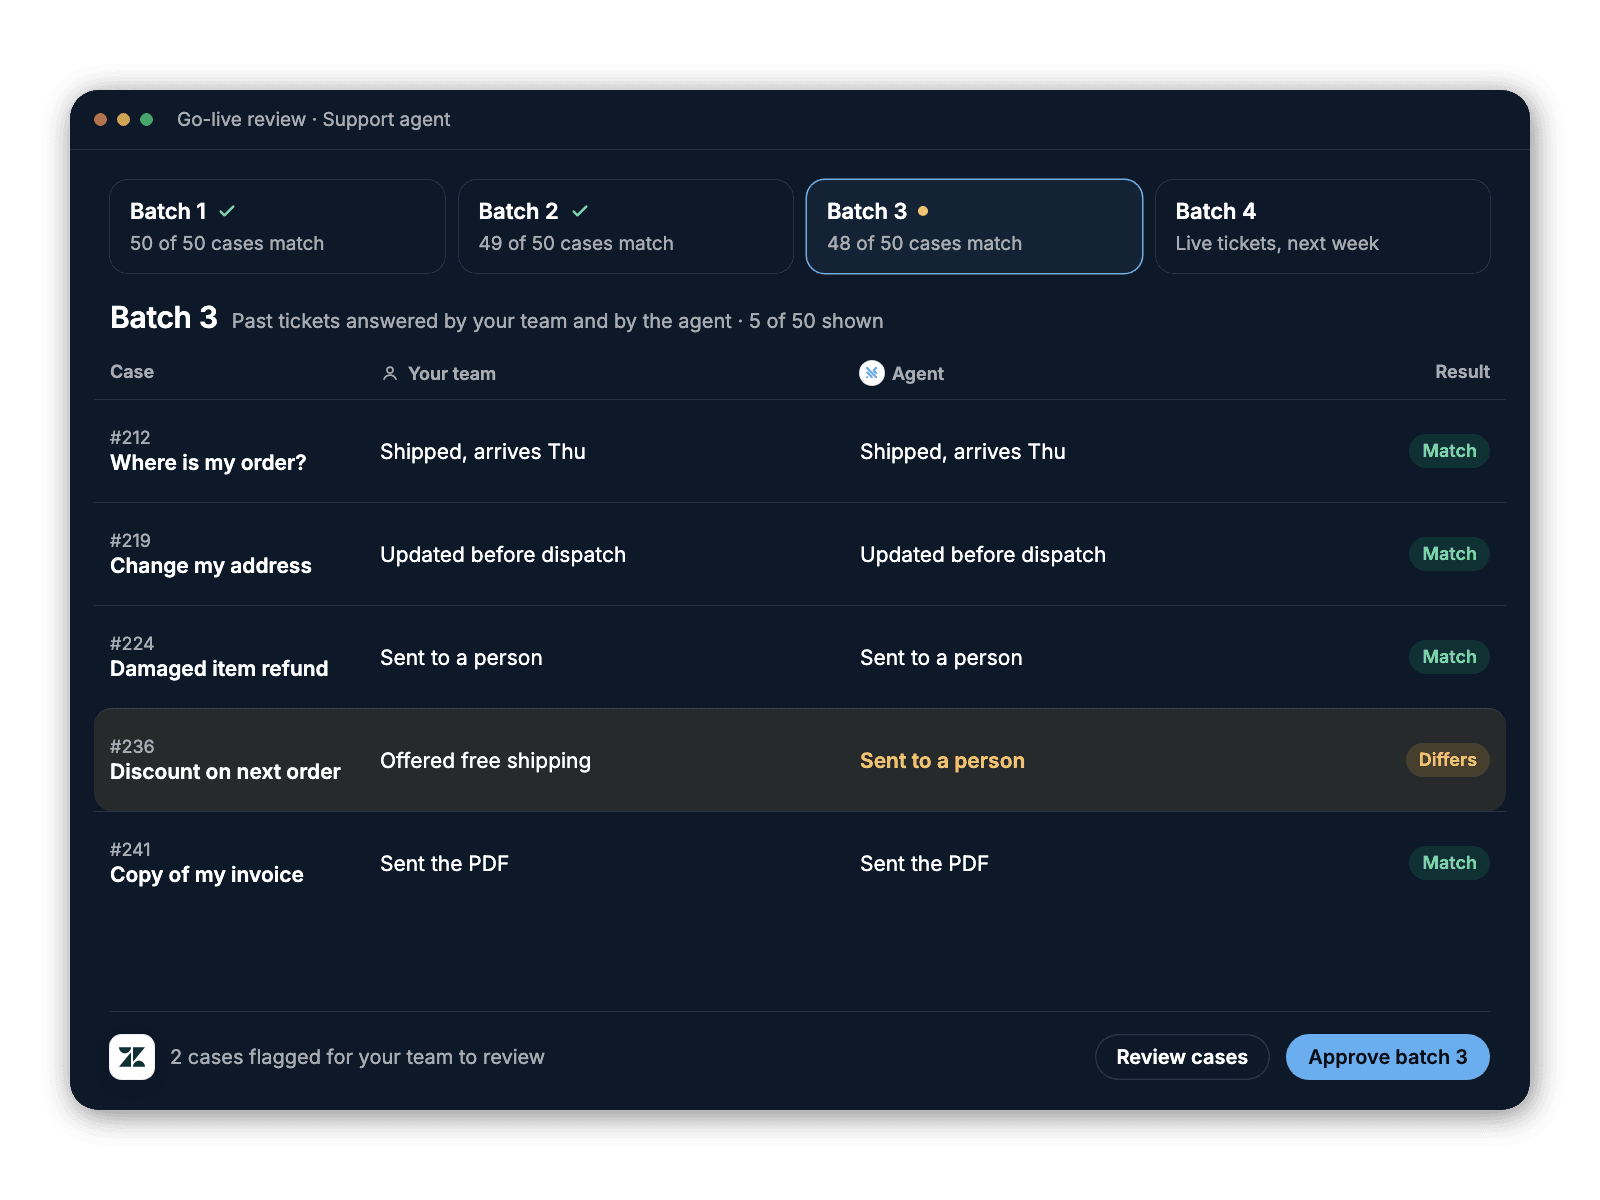The height and width of the screenshot is (1200, 1600).
Task: Click the Match badge on case #212
Action: (1449, 451)
